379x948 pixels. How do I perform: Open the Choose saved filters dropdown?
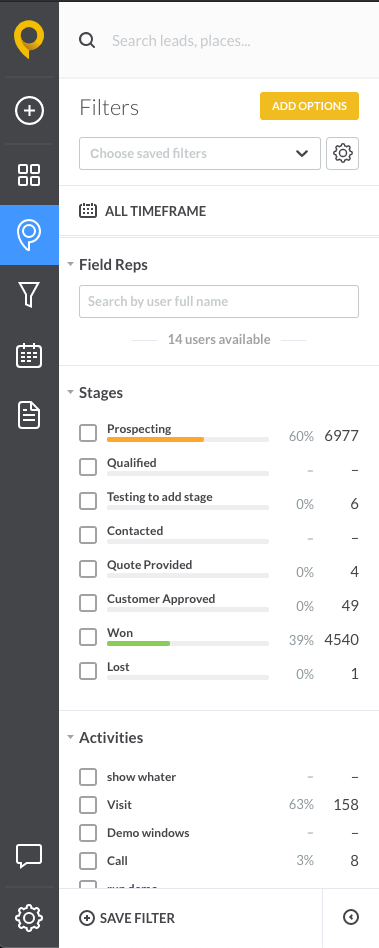[x=200, y=154]
